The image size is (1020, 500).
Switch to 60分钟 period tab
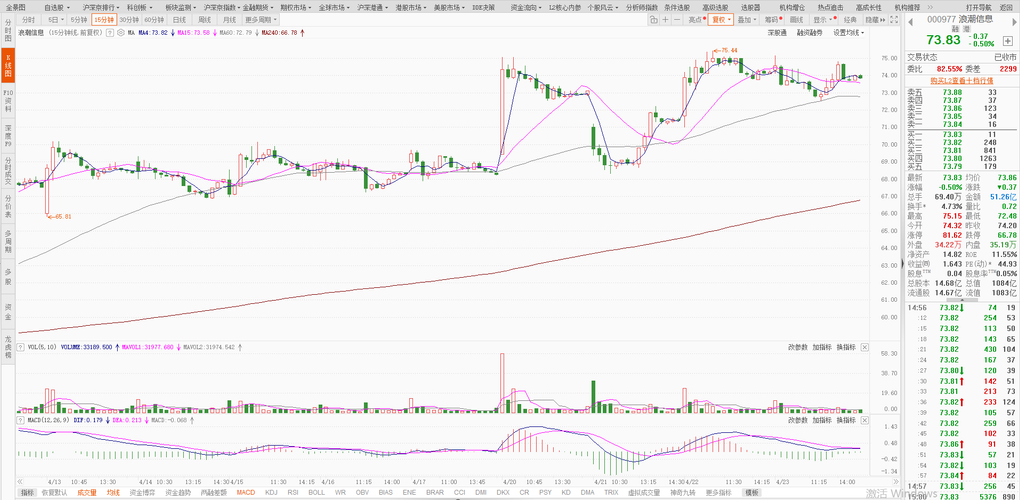[x=155, y=20]
